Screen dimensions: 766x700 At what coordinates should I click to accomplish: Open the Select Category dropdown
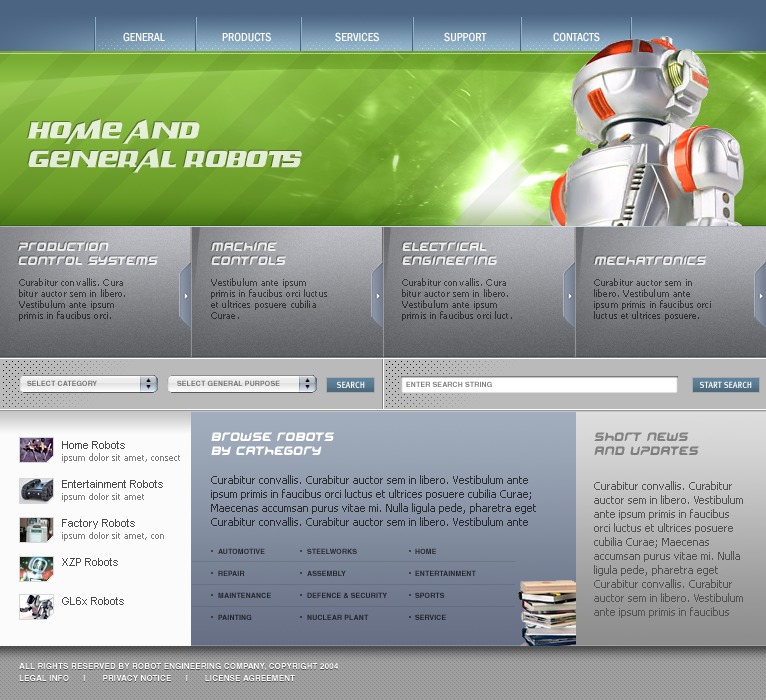click(88, 384)
